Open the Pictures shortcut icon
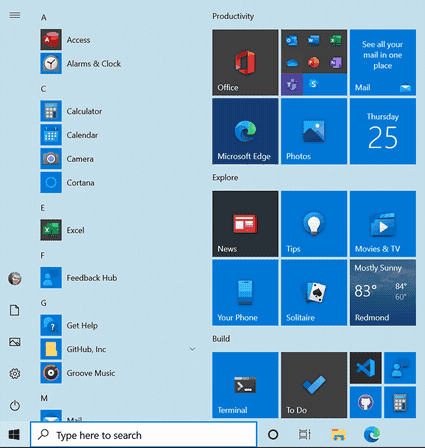This screenshot has width=425, height=448. tap(15, 342)
